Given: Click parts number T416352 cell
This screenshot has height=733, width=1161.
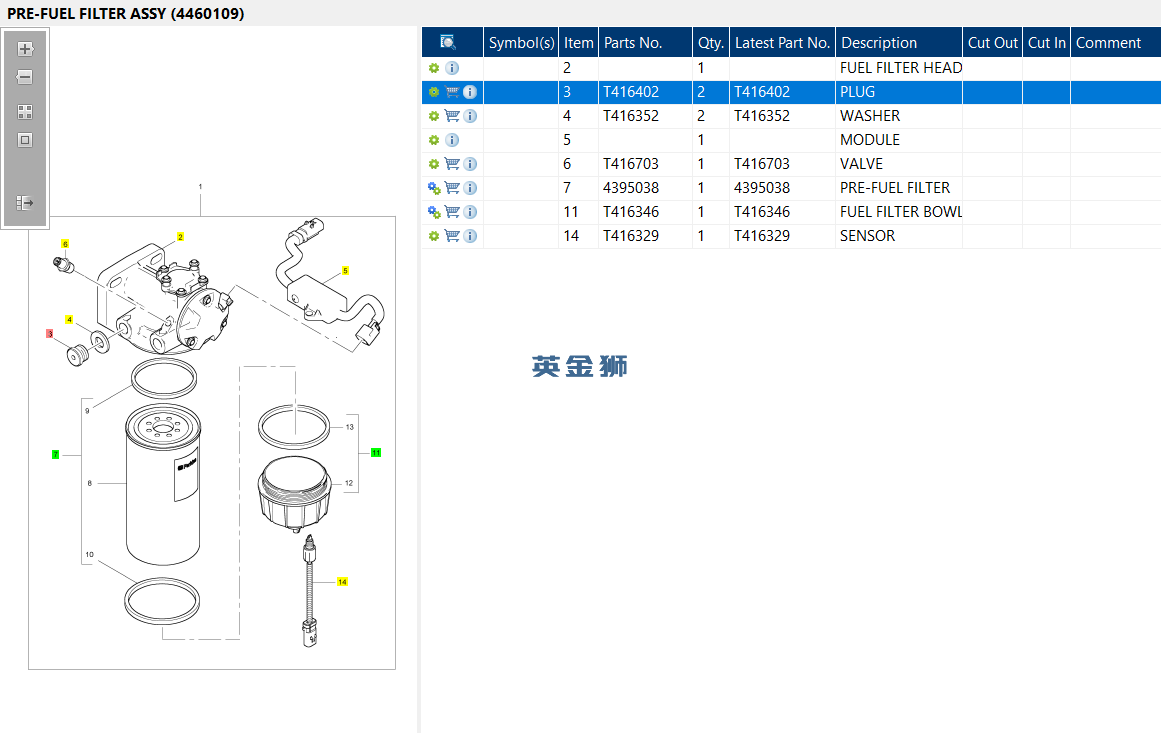Looking at the screenshot, I should [645, 116].
